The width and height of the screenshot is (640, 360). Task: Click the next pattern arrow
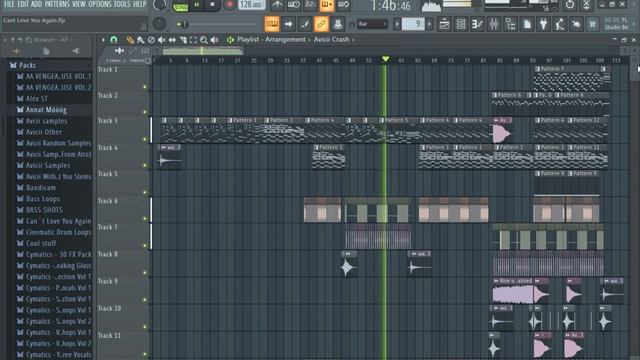[429, 24]
